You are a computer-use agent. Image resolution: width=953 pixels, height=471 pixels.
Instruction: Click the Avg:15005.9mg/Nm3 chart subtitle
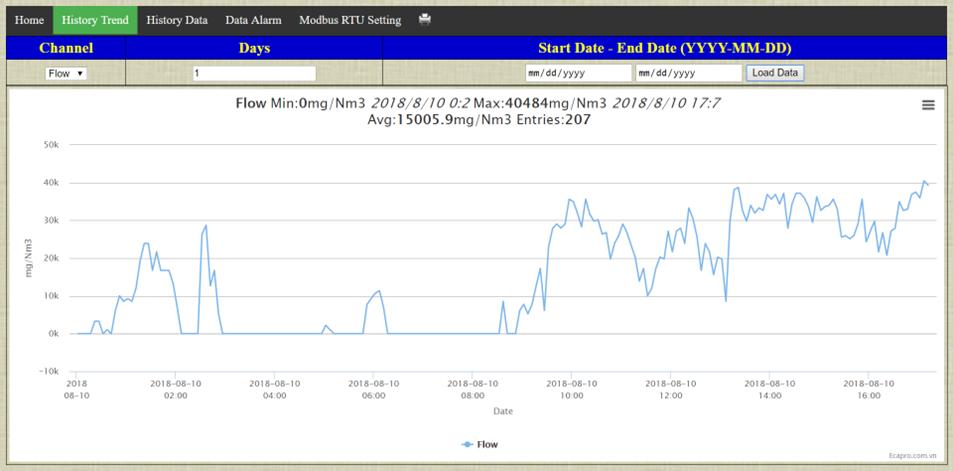[x=479, y=120]
